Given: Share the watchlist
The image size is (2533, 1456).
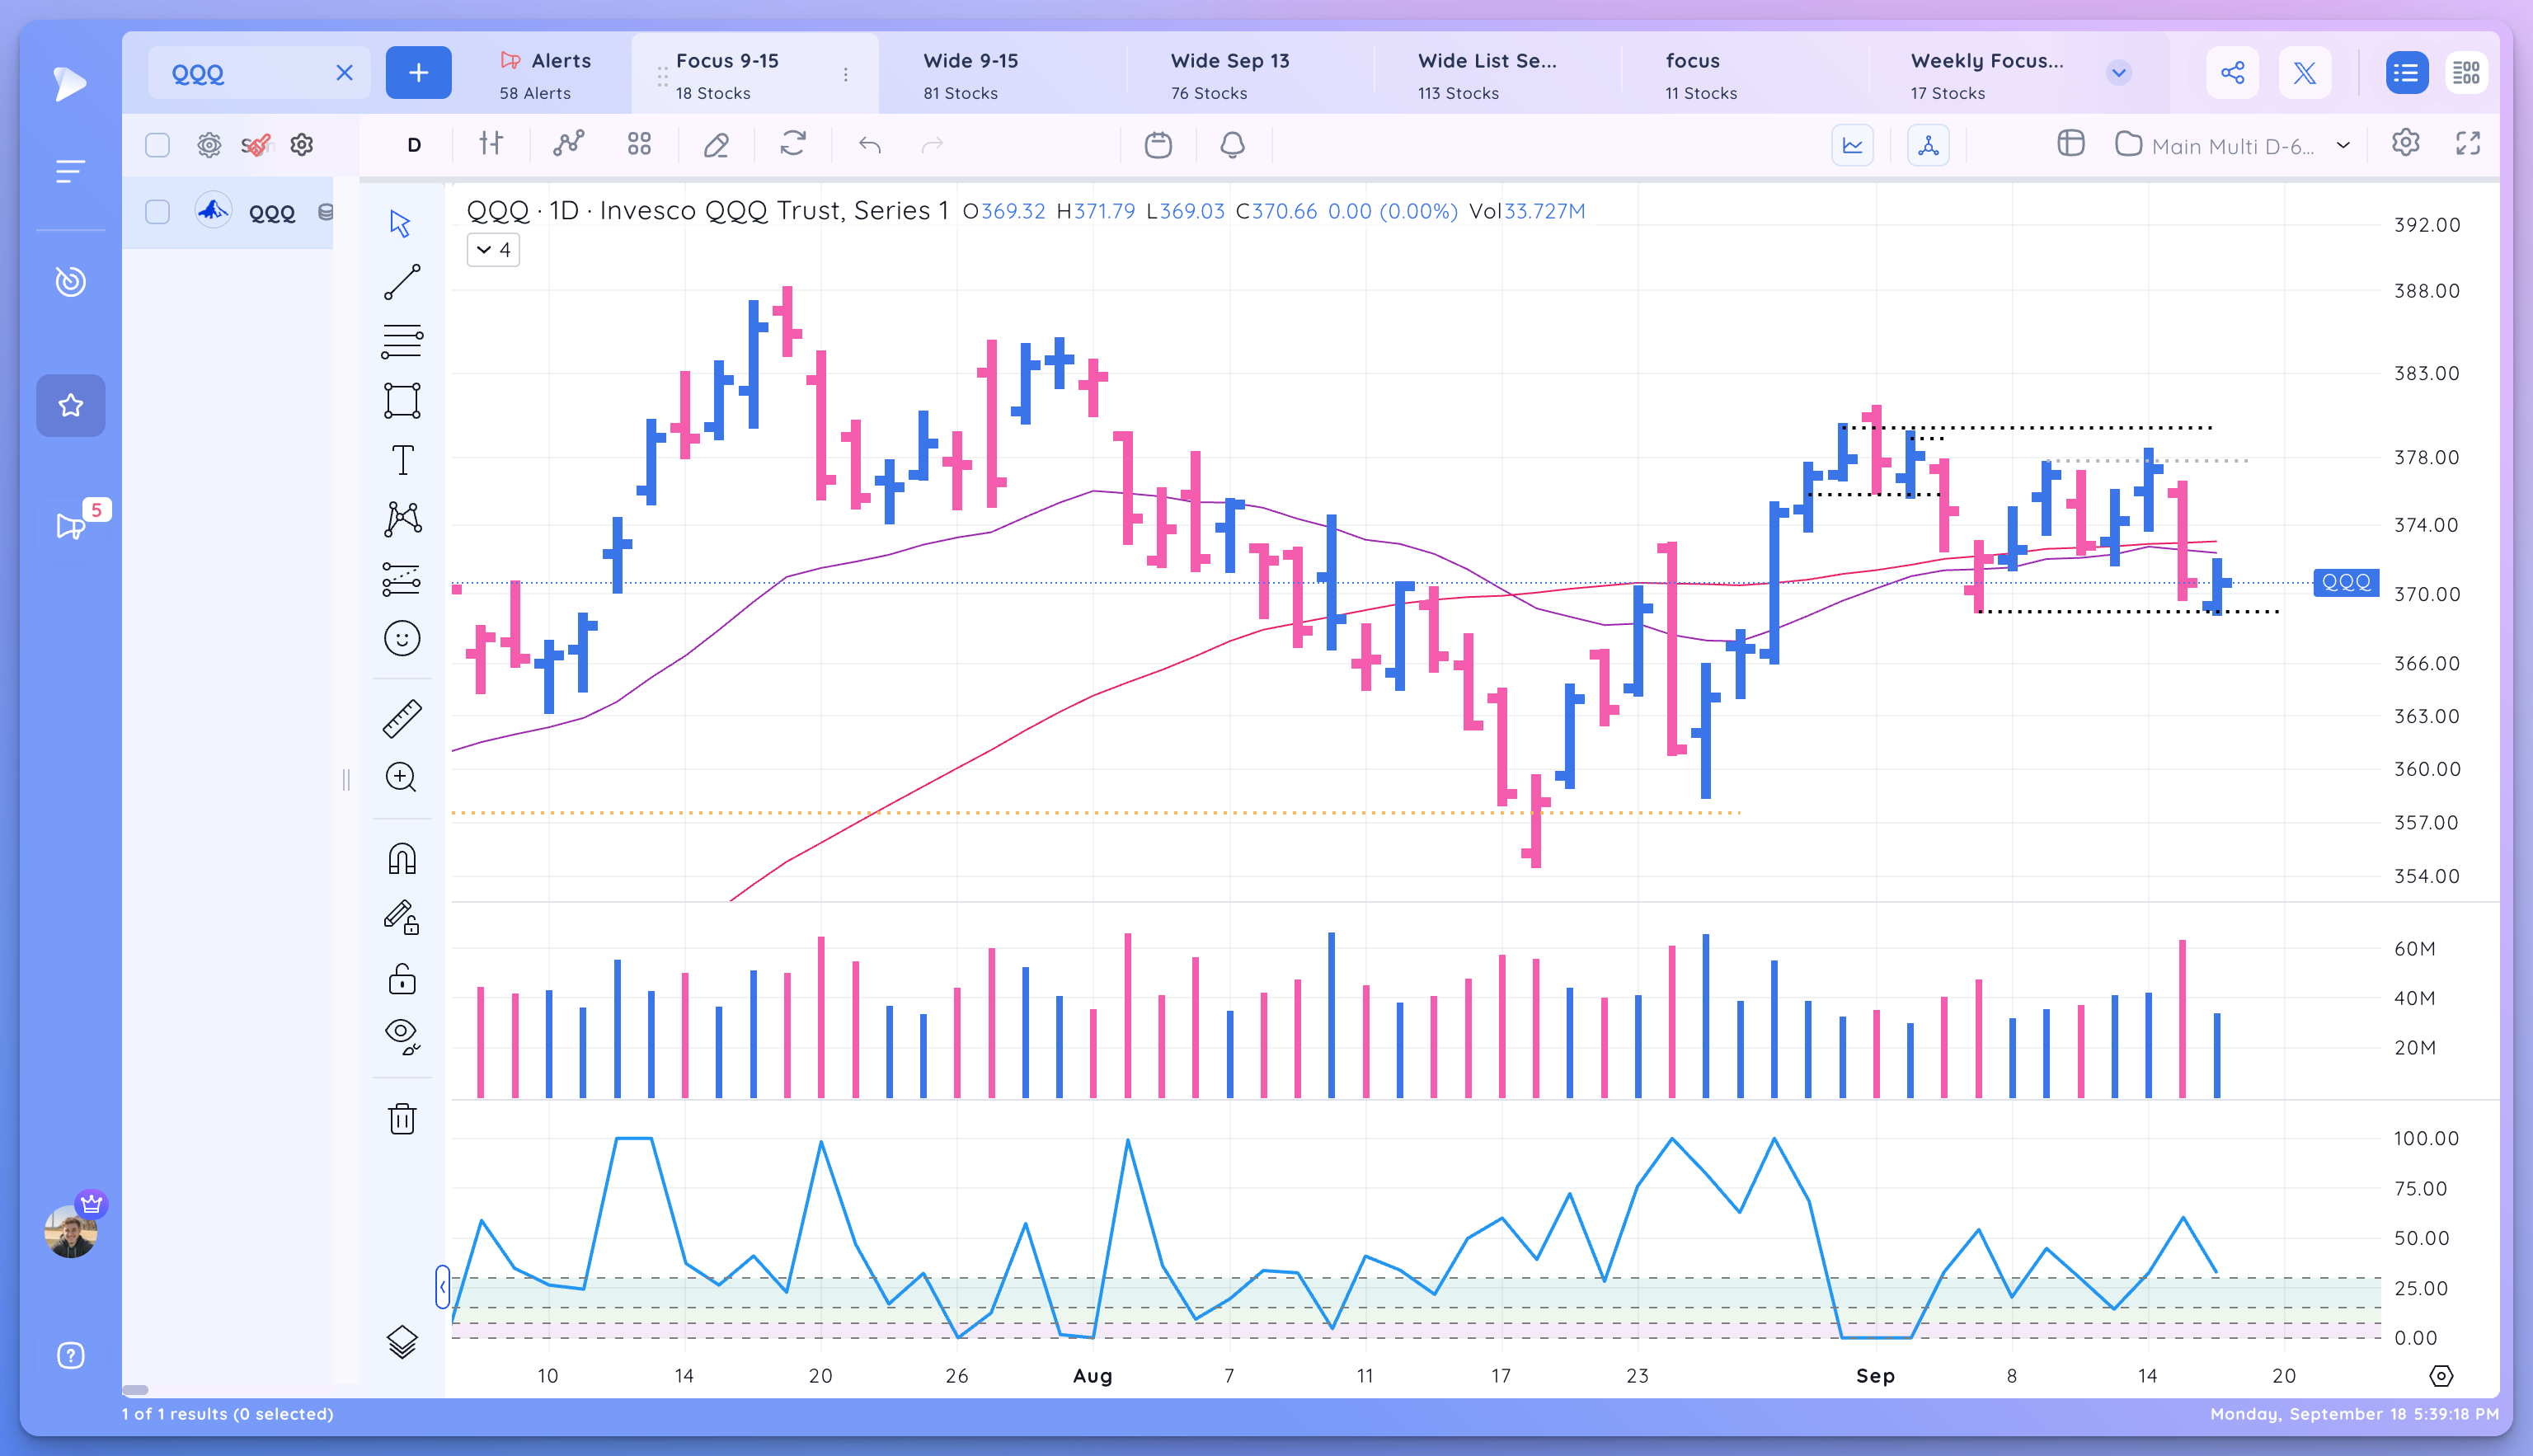Looking at the screenshot, I should [2232, 73].
